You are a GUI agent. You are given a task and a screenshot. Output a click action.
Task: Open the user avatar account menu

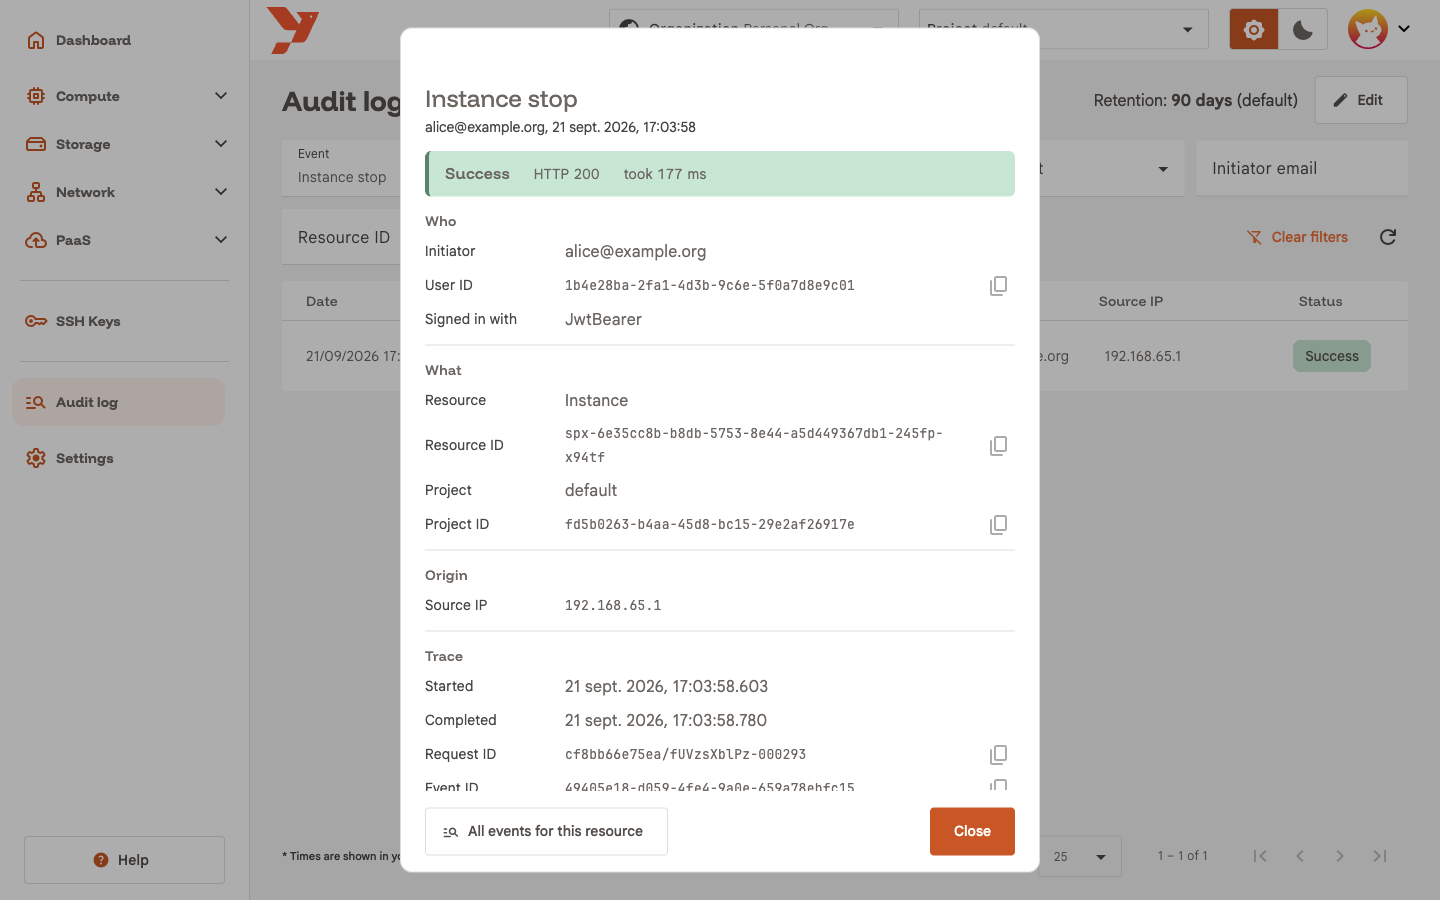(x=1379, y=29)
